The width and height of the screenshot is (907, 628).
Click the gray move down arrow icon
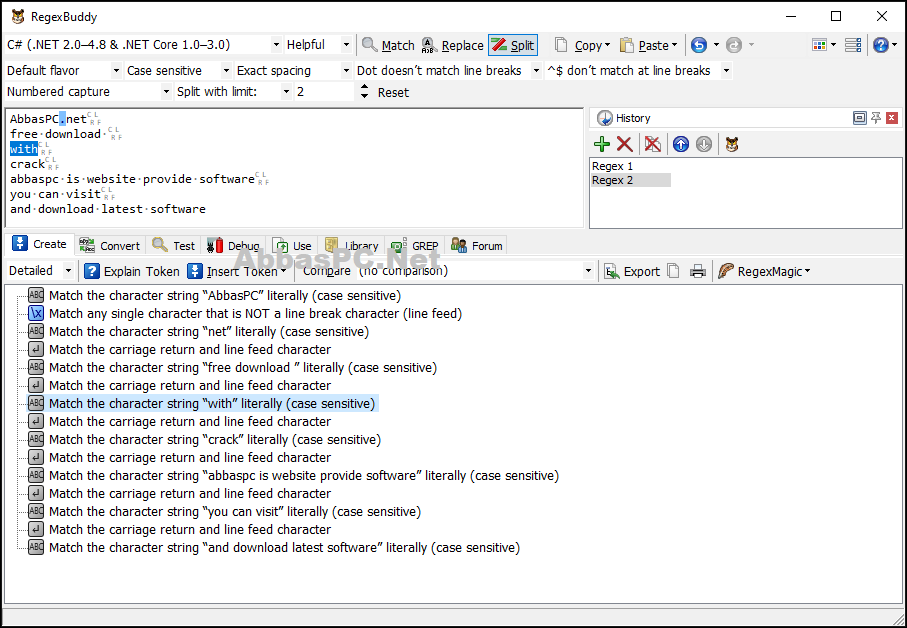[703, 144]
